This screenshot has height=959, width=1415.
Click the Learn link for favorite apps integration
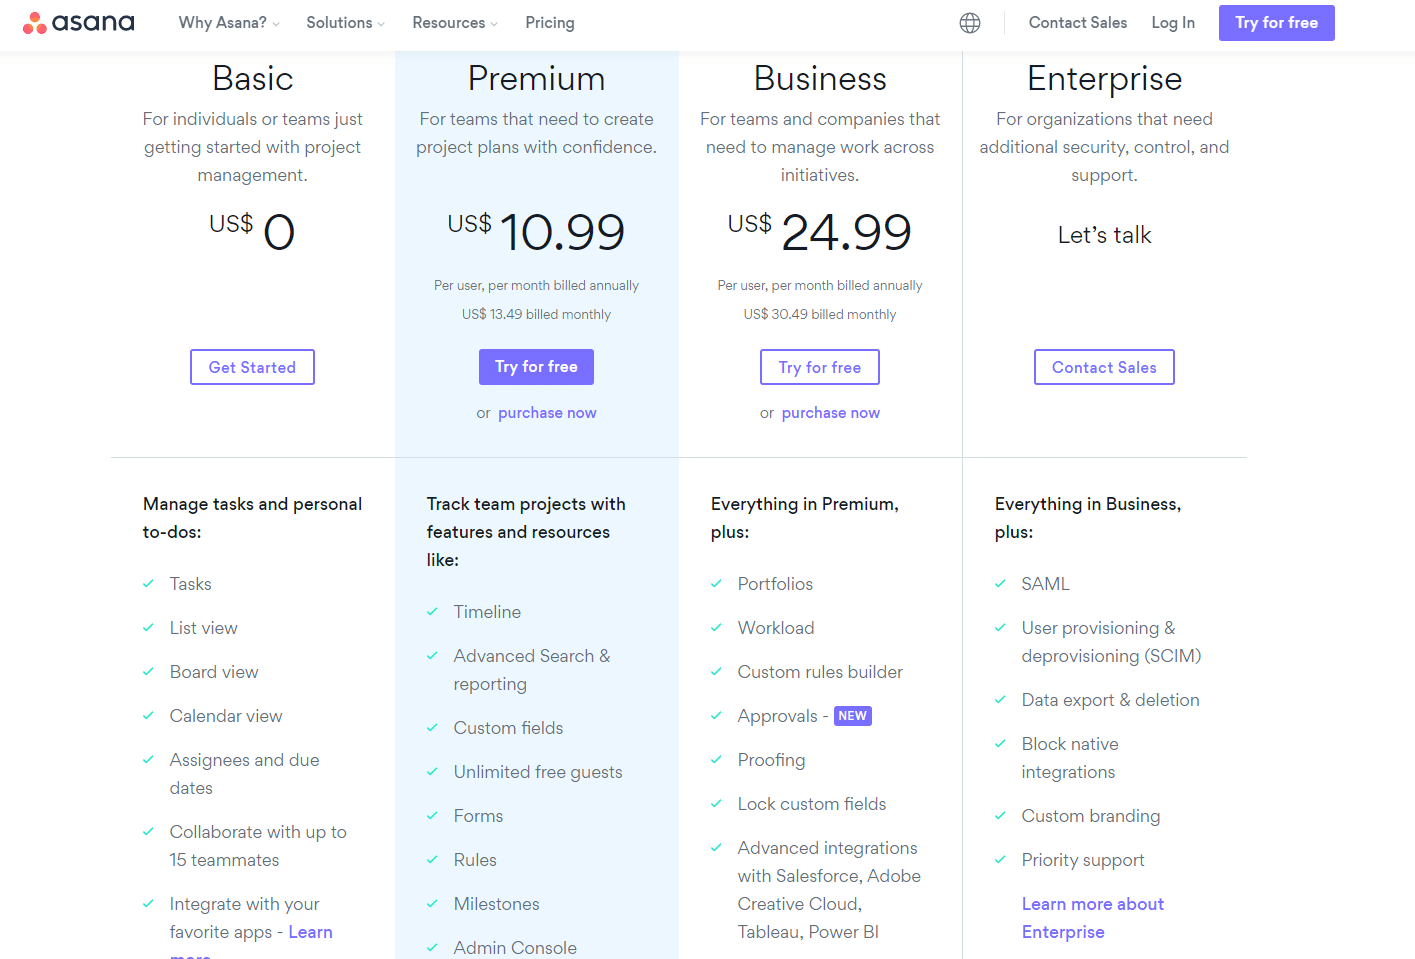coord(310,931)
